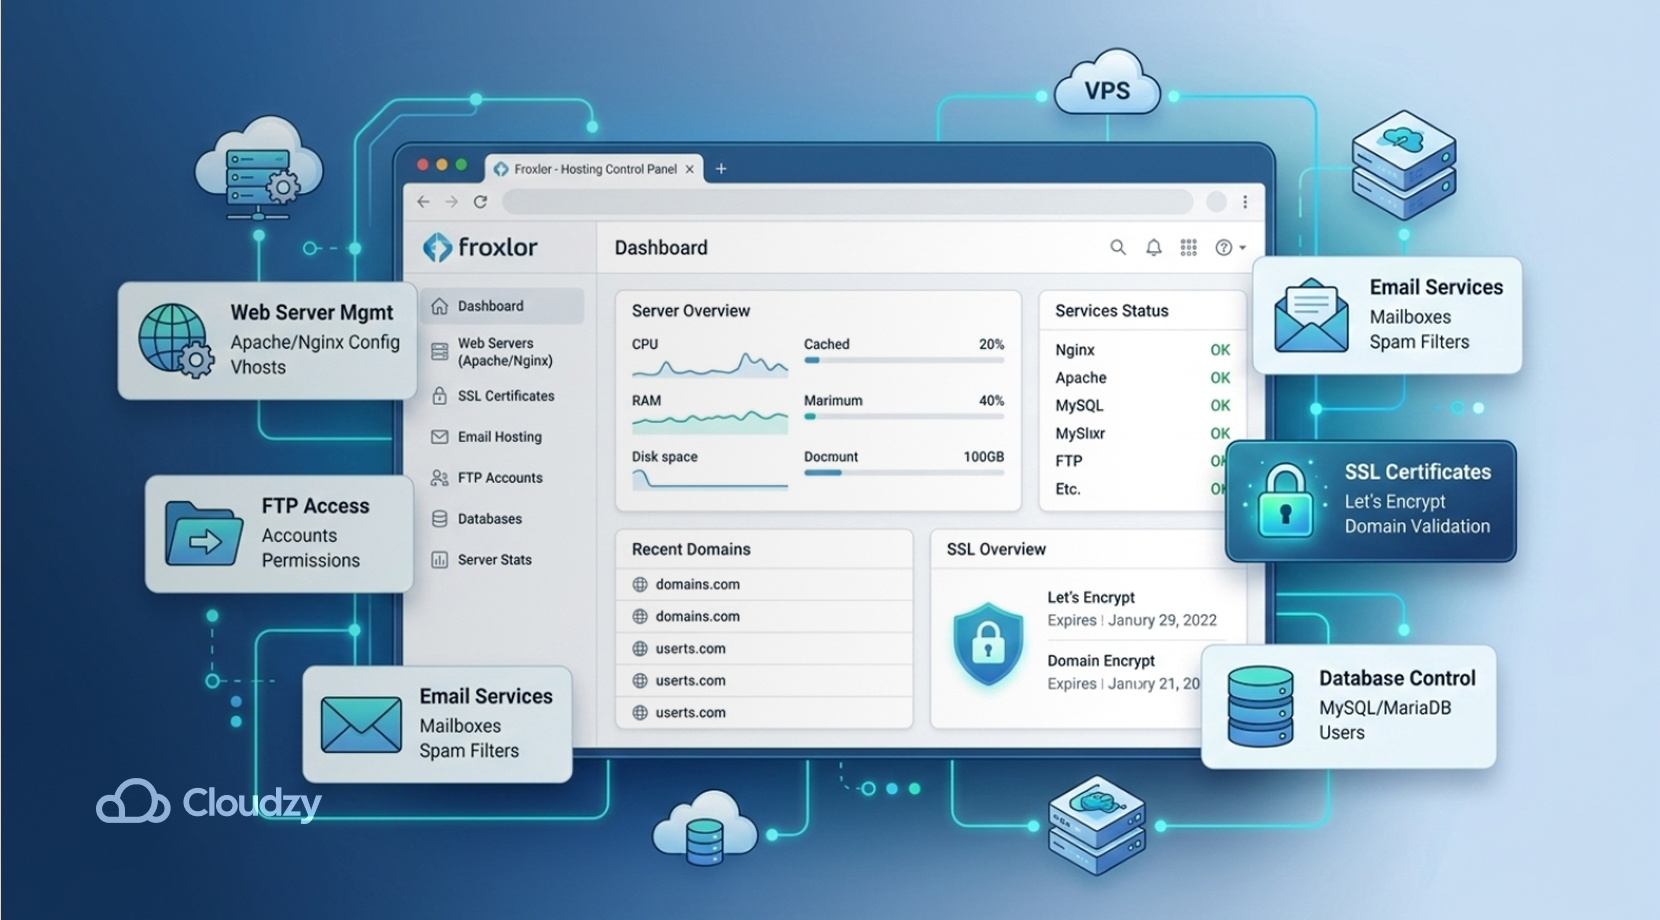Open Server Stats from the sidebar

pyautogui.click(x=440, y=559)
